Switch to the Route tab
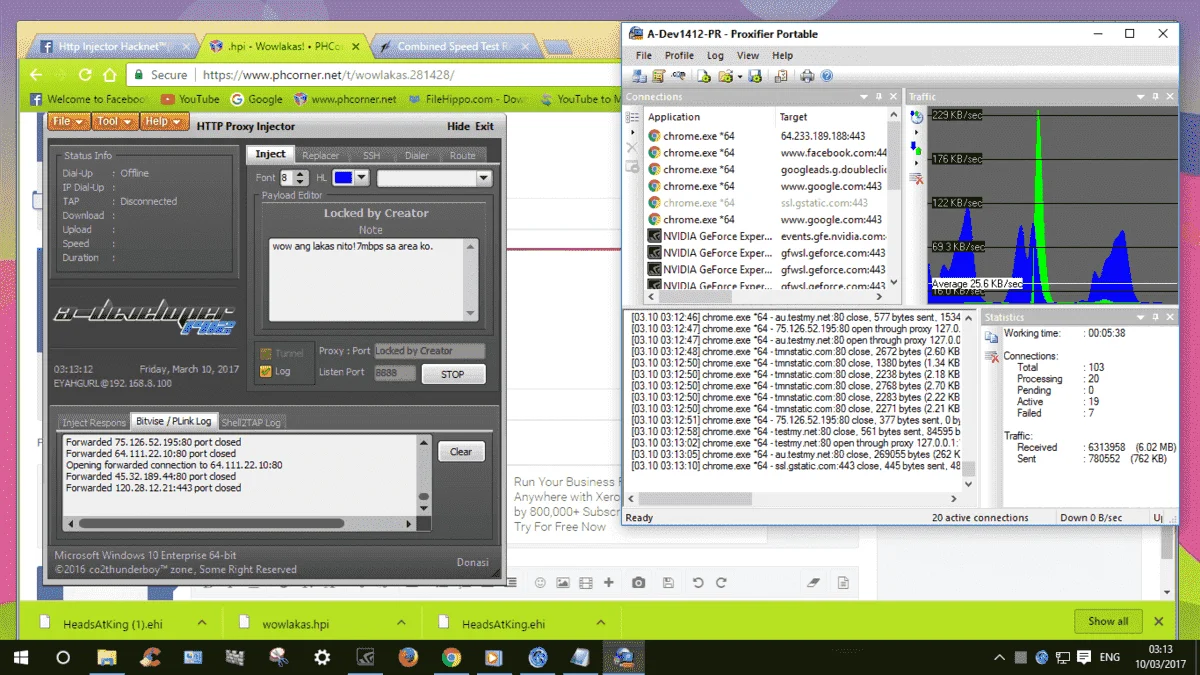 click(463, 155)
